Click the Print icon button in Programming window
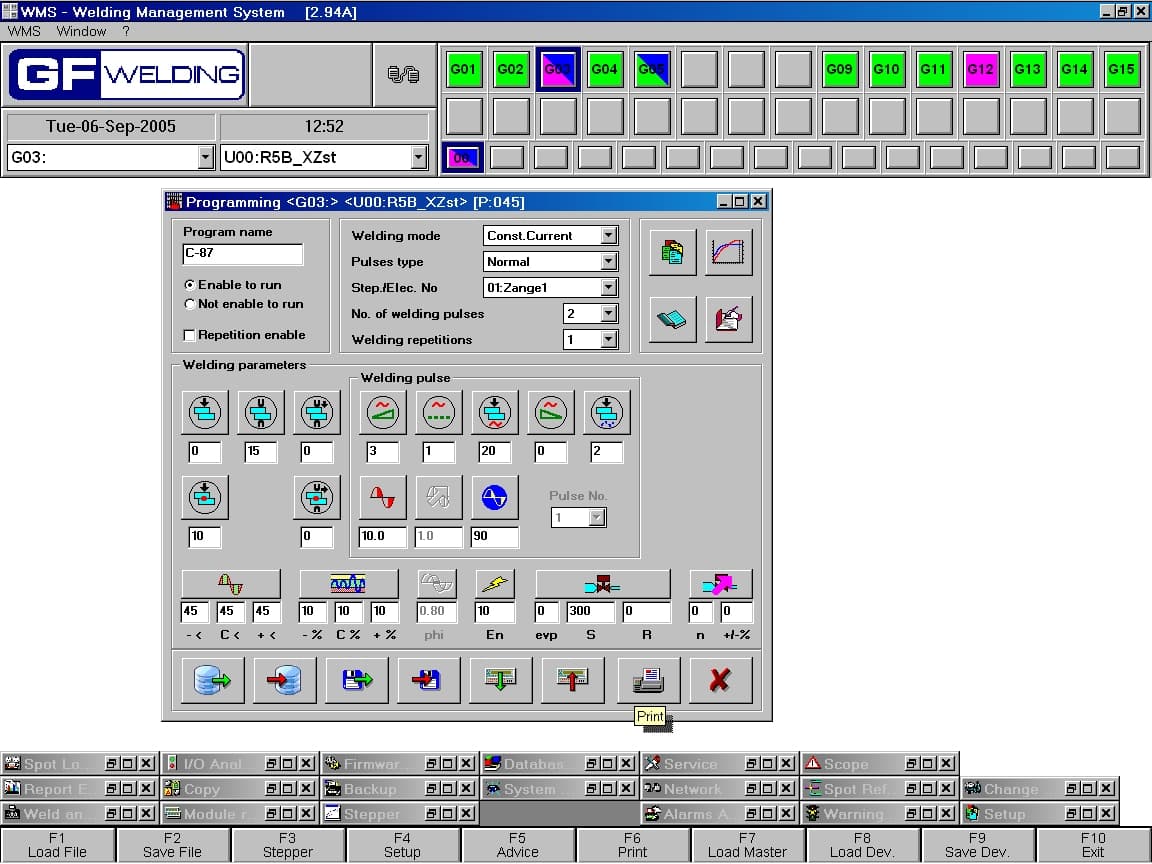Screen dimensions: 1152x864 (648, 680)
